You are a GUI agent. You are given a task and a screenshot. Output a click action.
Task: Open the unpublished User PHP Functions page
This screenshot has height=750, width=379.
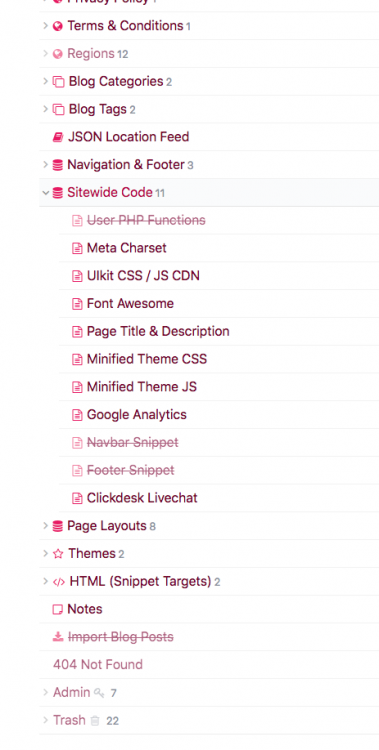146,221
